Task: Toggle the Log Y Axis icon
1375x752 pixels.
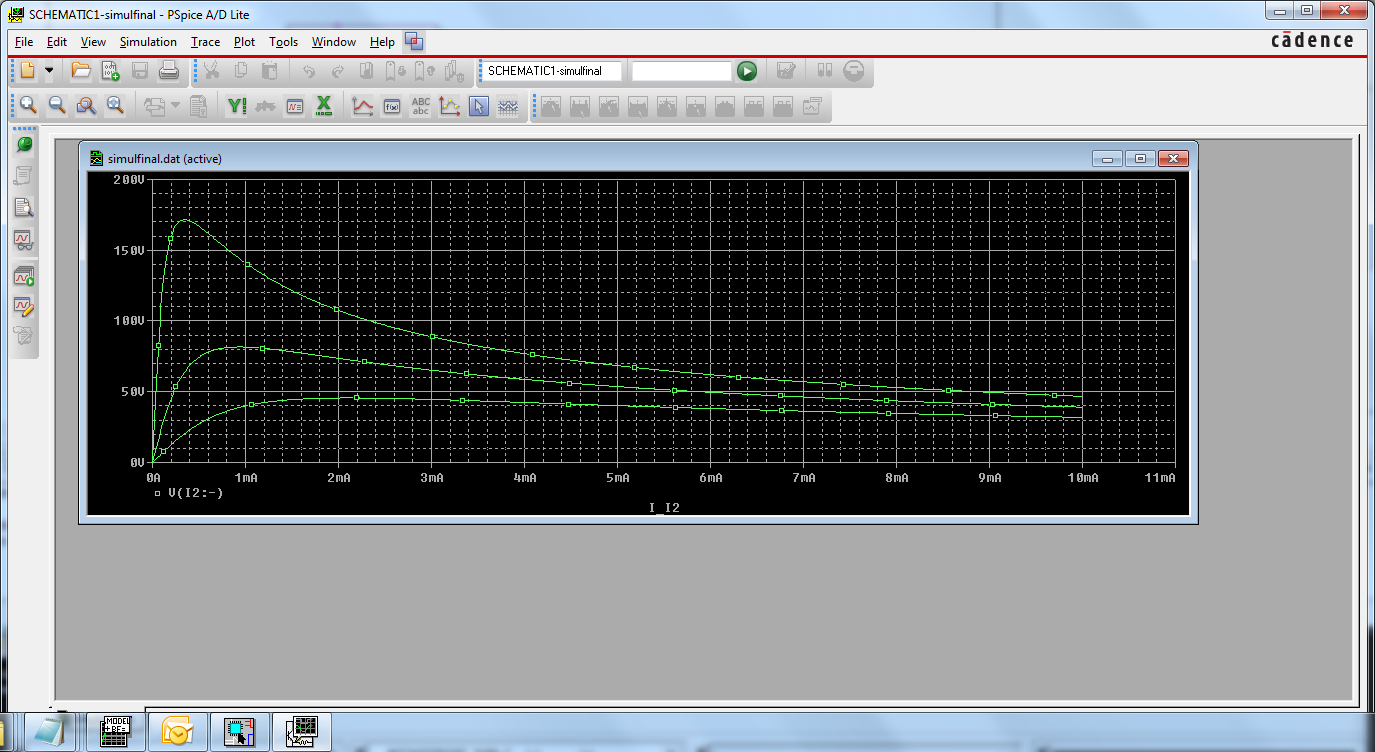Action: pos(237,105)
